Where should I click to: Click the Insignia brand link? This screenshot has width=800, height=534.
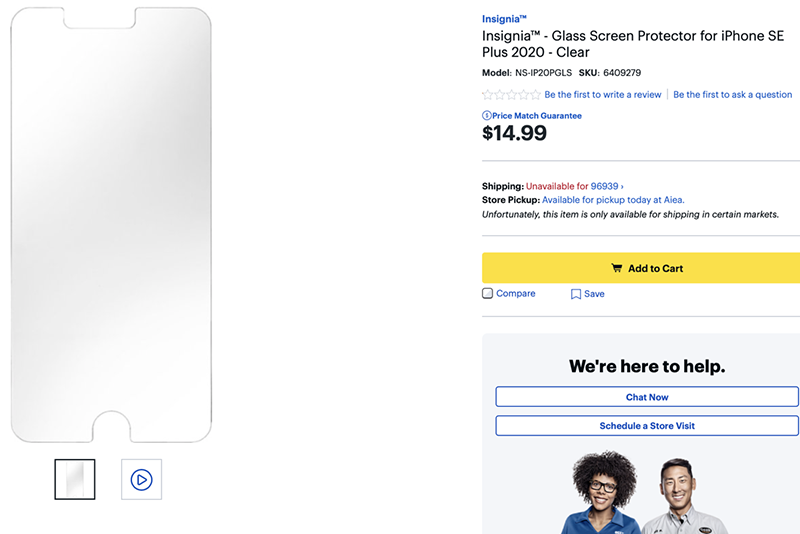(506, 19)
